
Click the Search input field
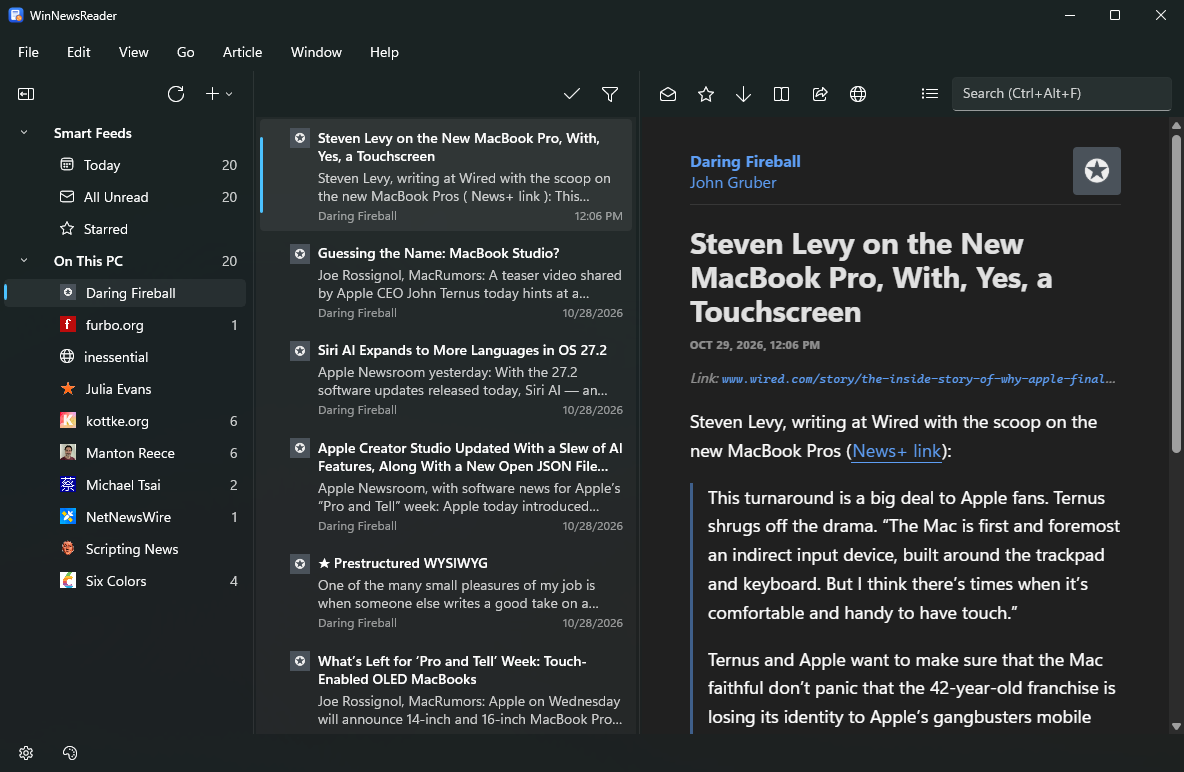click(x=1061, y=94)
